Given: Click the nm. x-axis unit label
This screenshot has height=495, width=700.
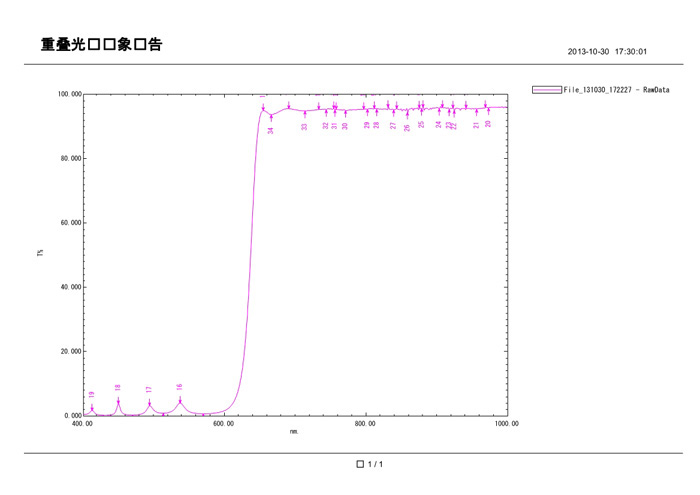Looking at the screenshot, I should (x=294, y=432).
